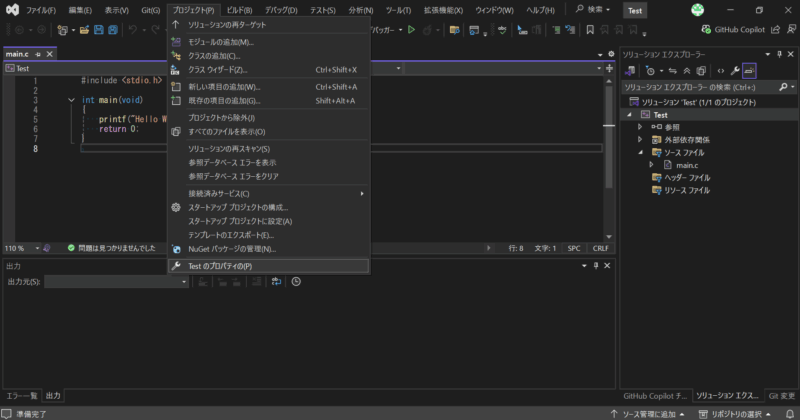Click the clock icon in Output toolbar
Image resolution: width=800 pixels, height=420 pixels.
coord(296,282)
